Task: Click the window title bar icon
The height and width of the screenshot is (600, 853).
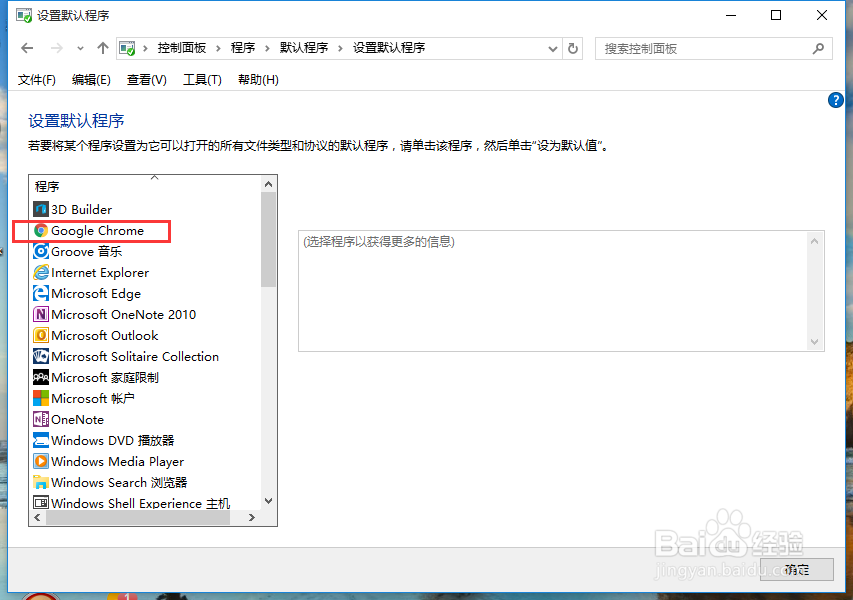Action: [24, 15]
